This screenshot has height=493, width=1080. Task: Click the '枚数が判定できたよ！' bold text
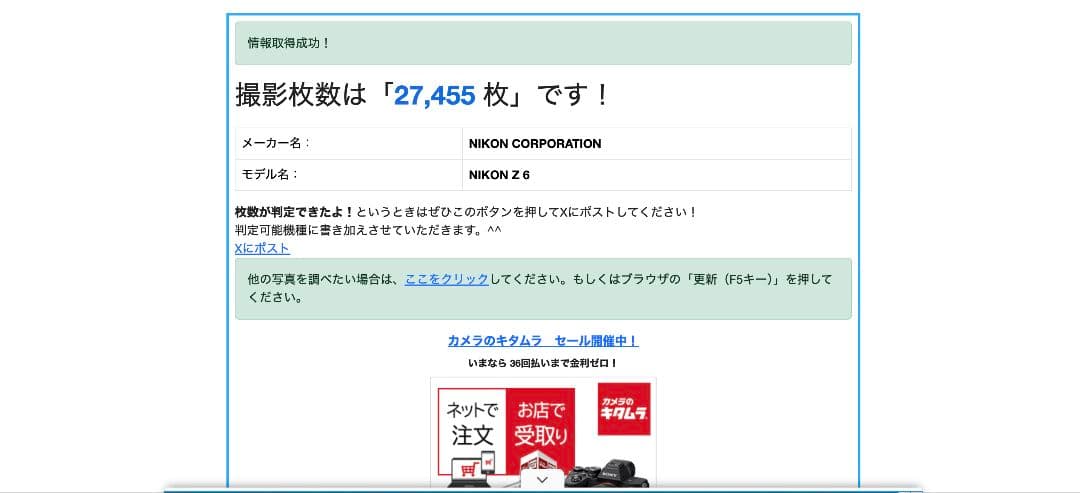click(295, 212)
